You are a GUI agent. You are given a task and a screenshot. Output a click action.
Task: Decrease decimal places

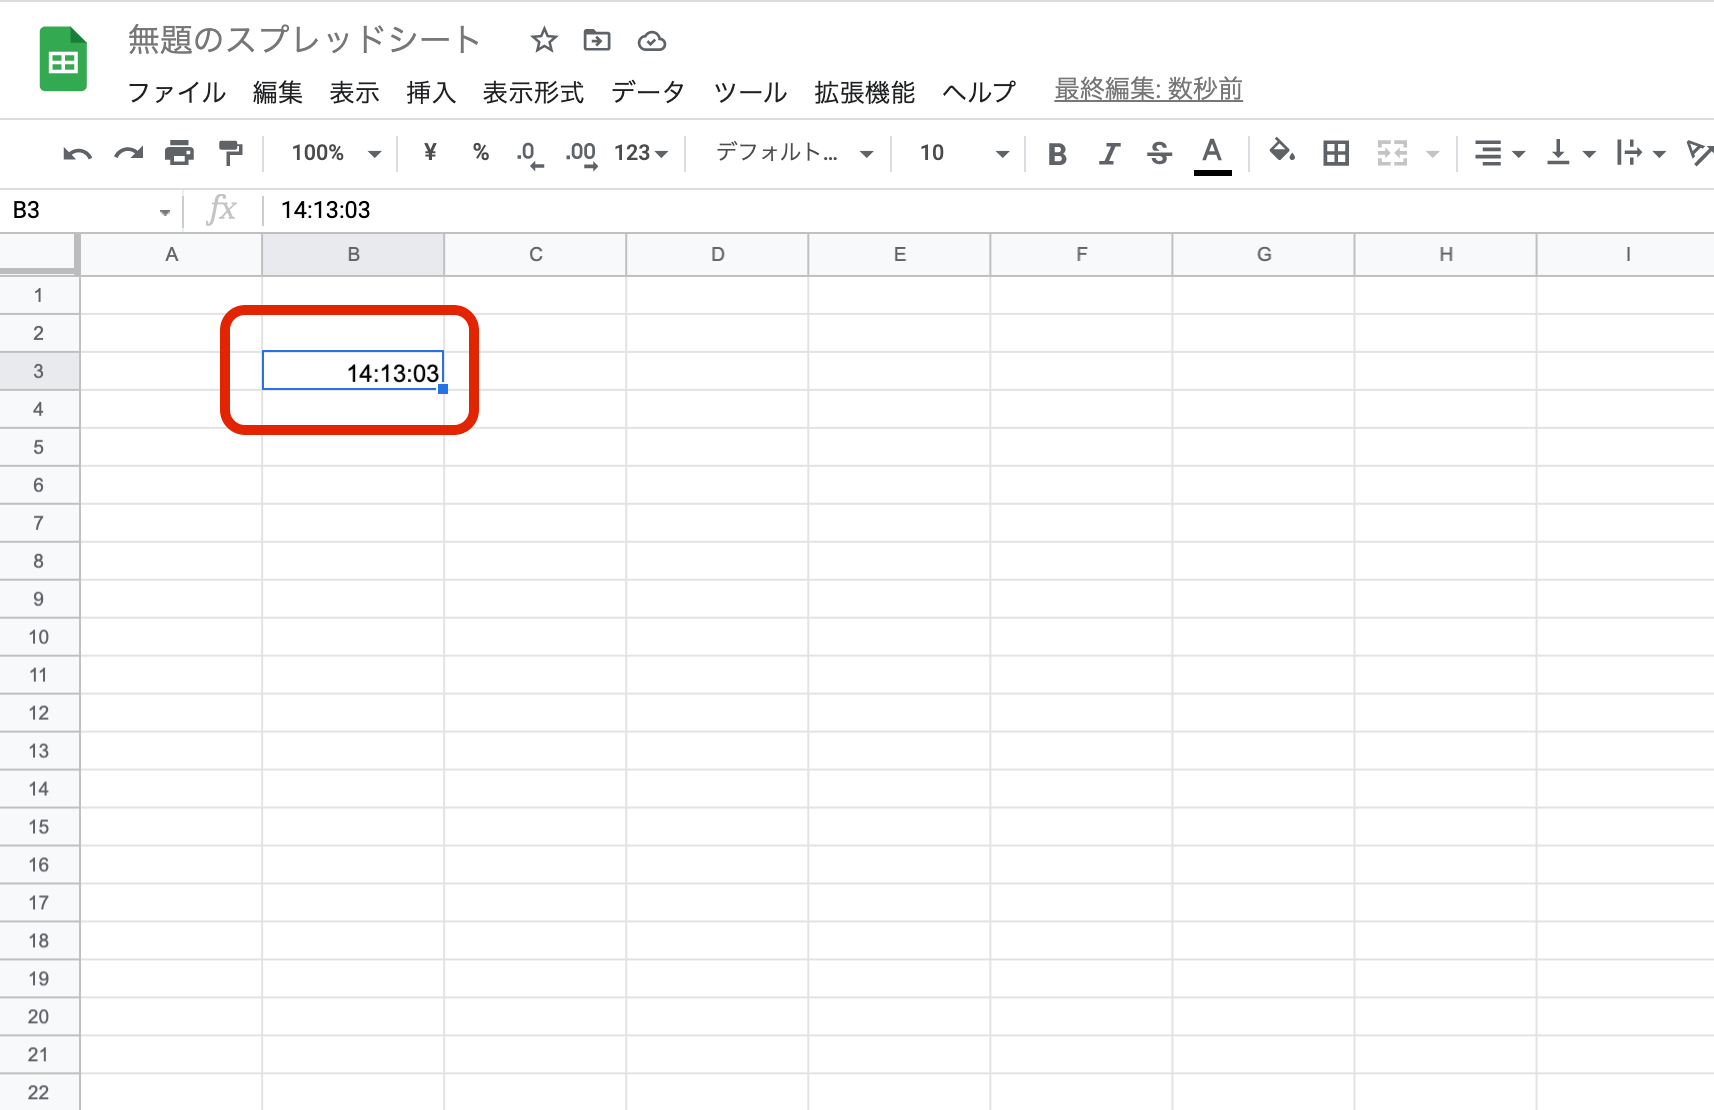click(530, 154)
